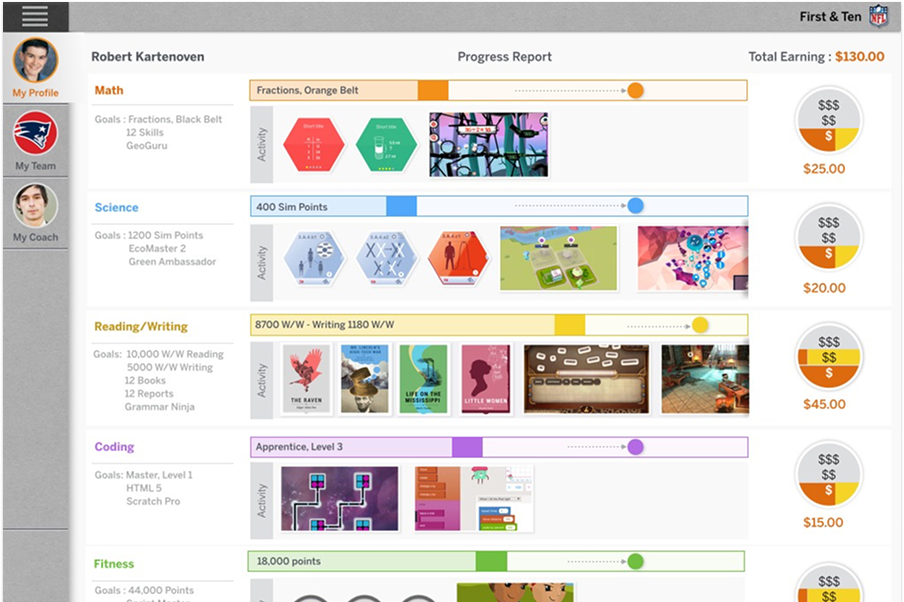The height and width of the screenshot is (602, 904).
Task: Open the Mr. Lincoln's High-Tech War book
Action: tap(364, 379)
